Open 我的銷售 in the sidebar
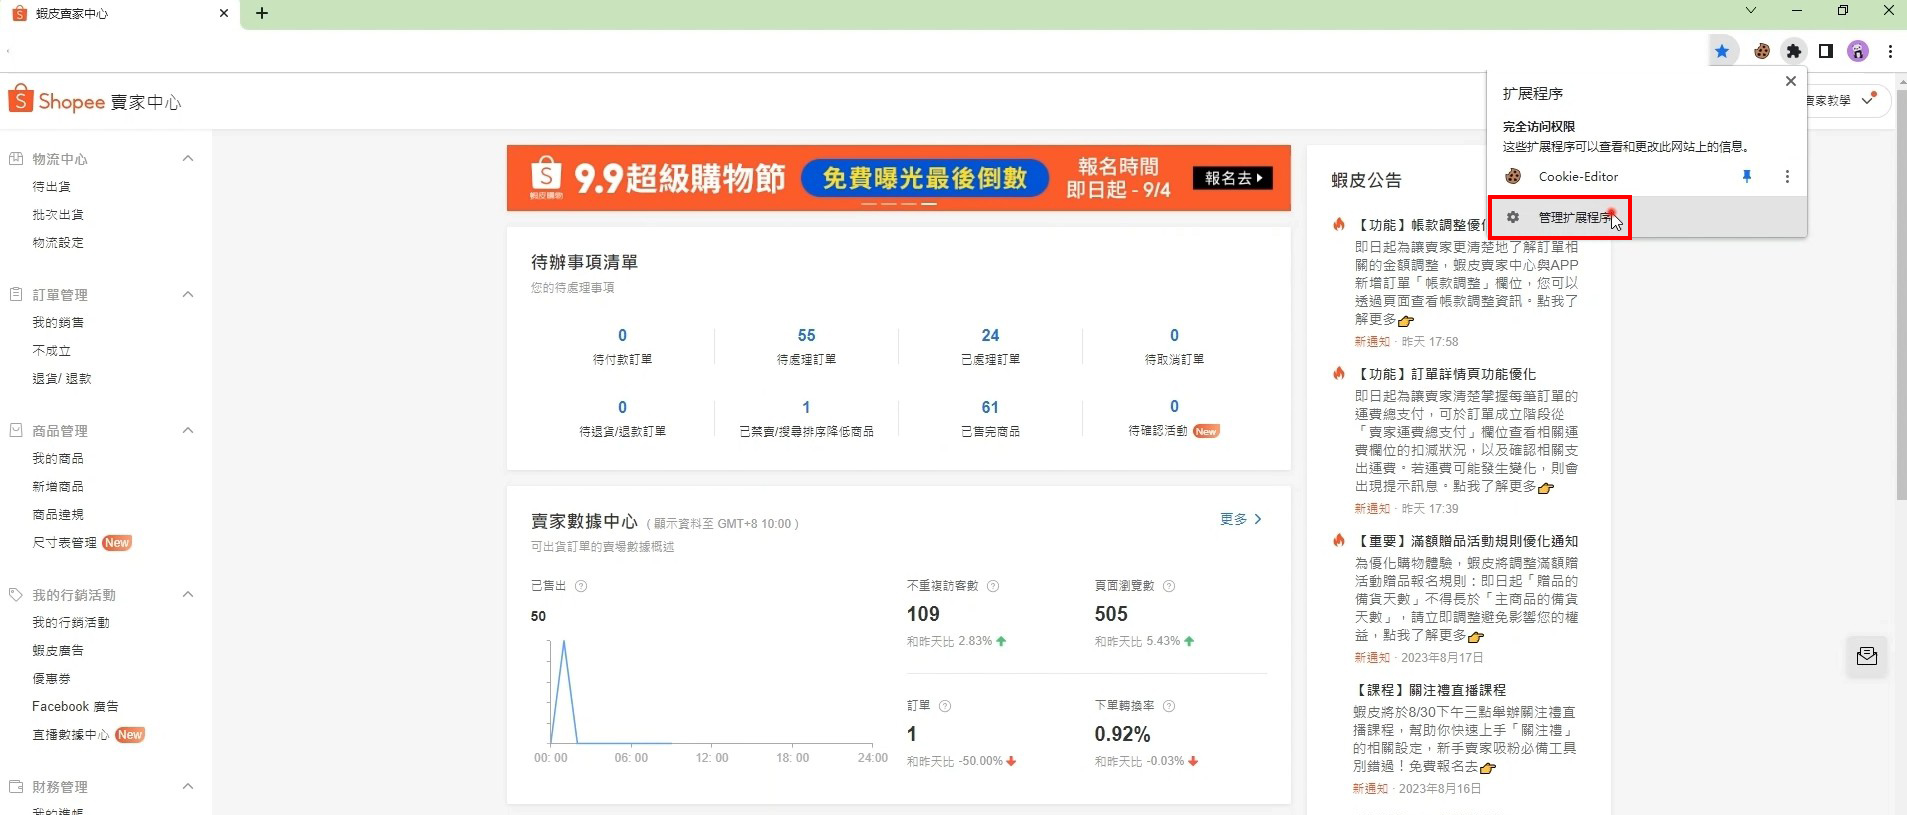Image resolution: width=1907 pixels, height=815 pixels. pos(58,323)
